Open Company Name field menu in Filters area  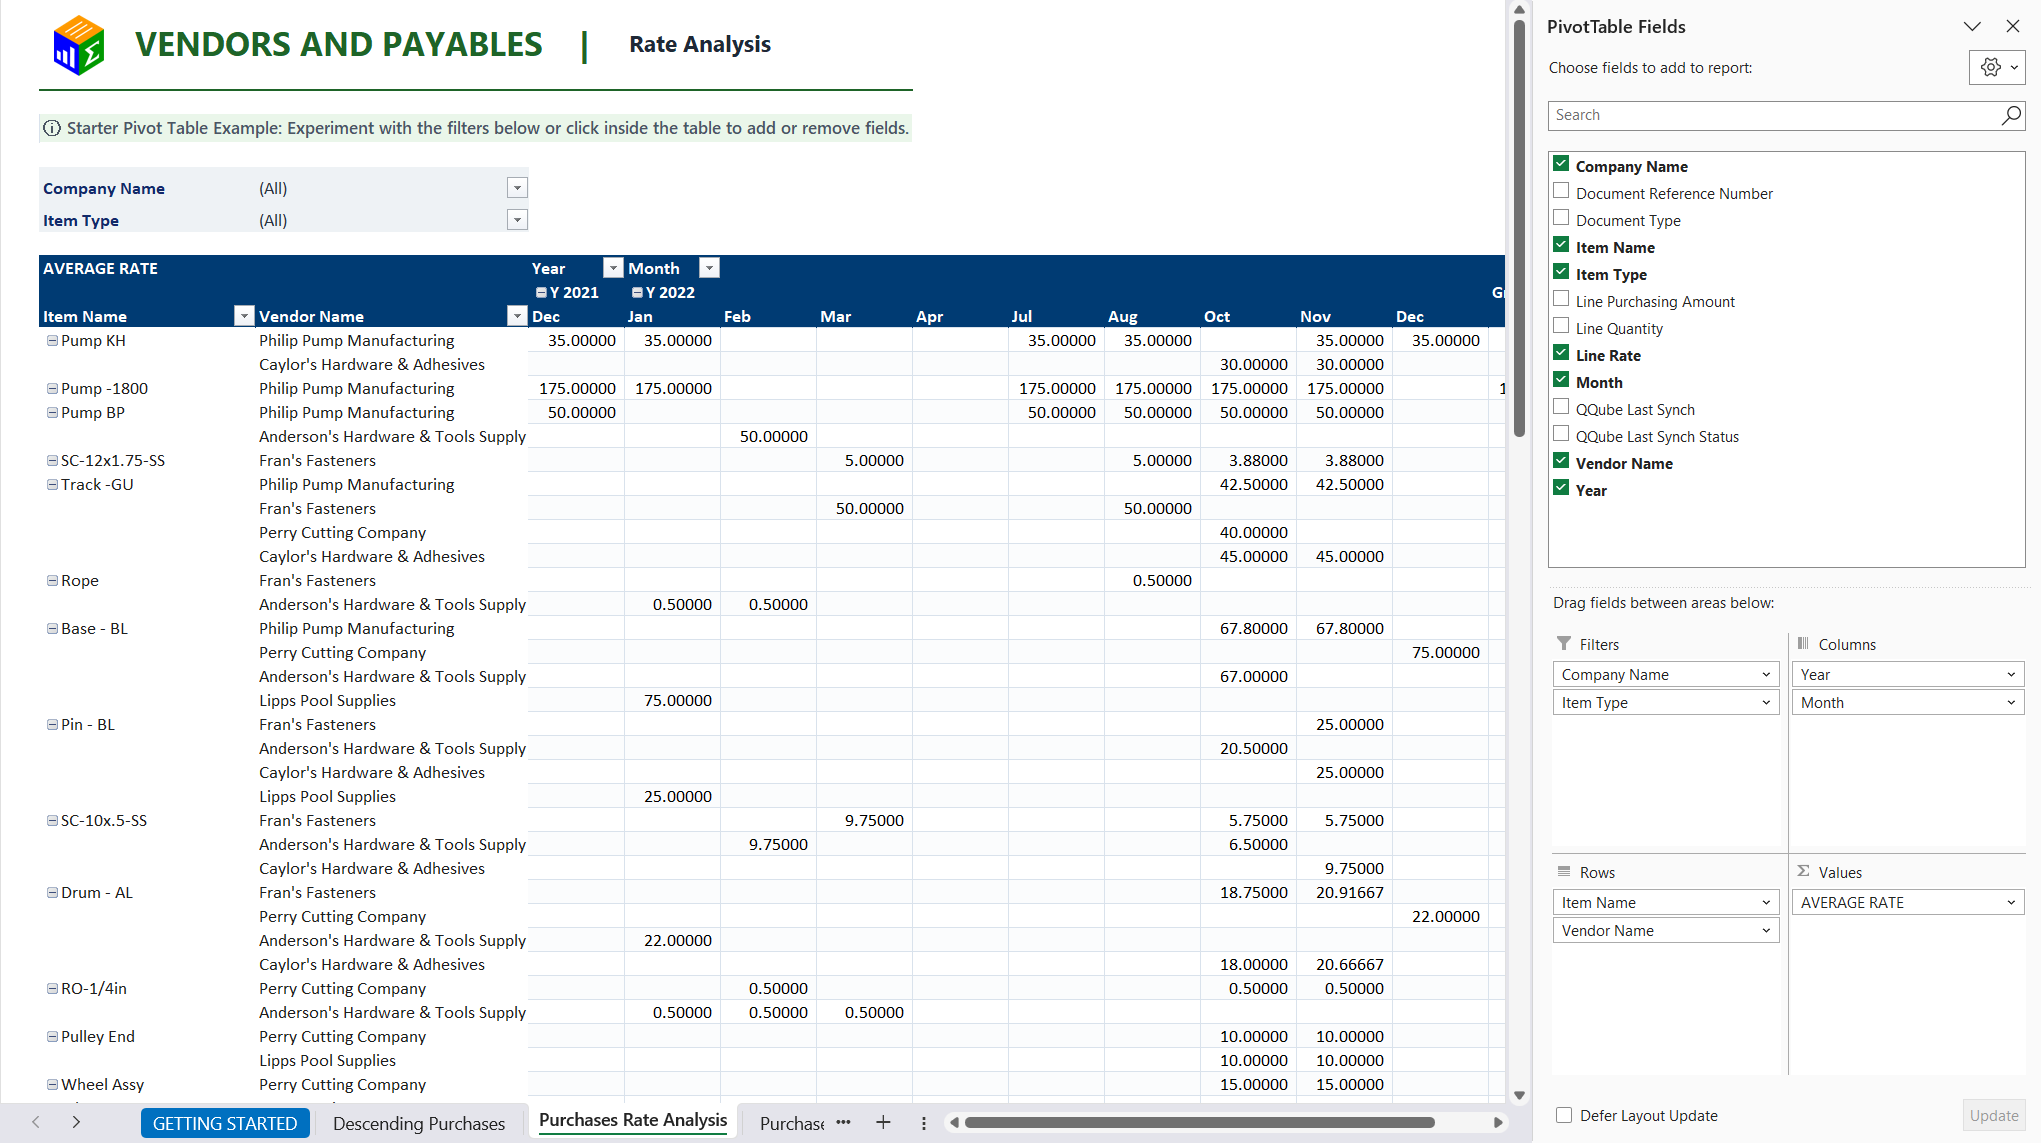[x=1766, y=675]
